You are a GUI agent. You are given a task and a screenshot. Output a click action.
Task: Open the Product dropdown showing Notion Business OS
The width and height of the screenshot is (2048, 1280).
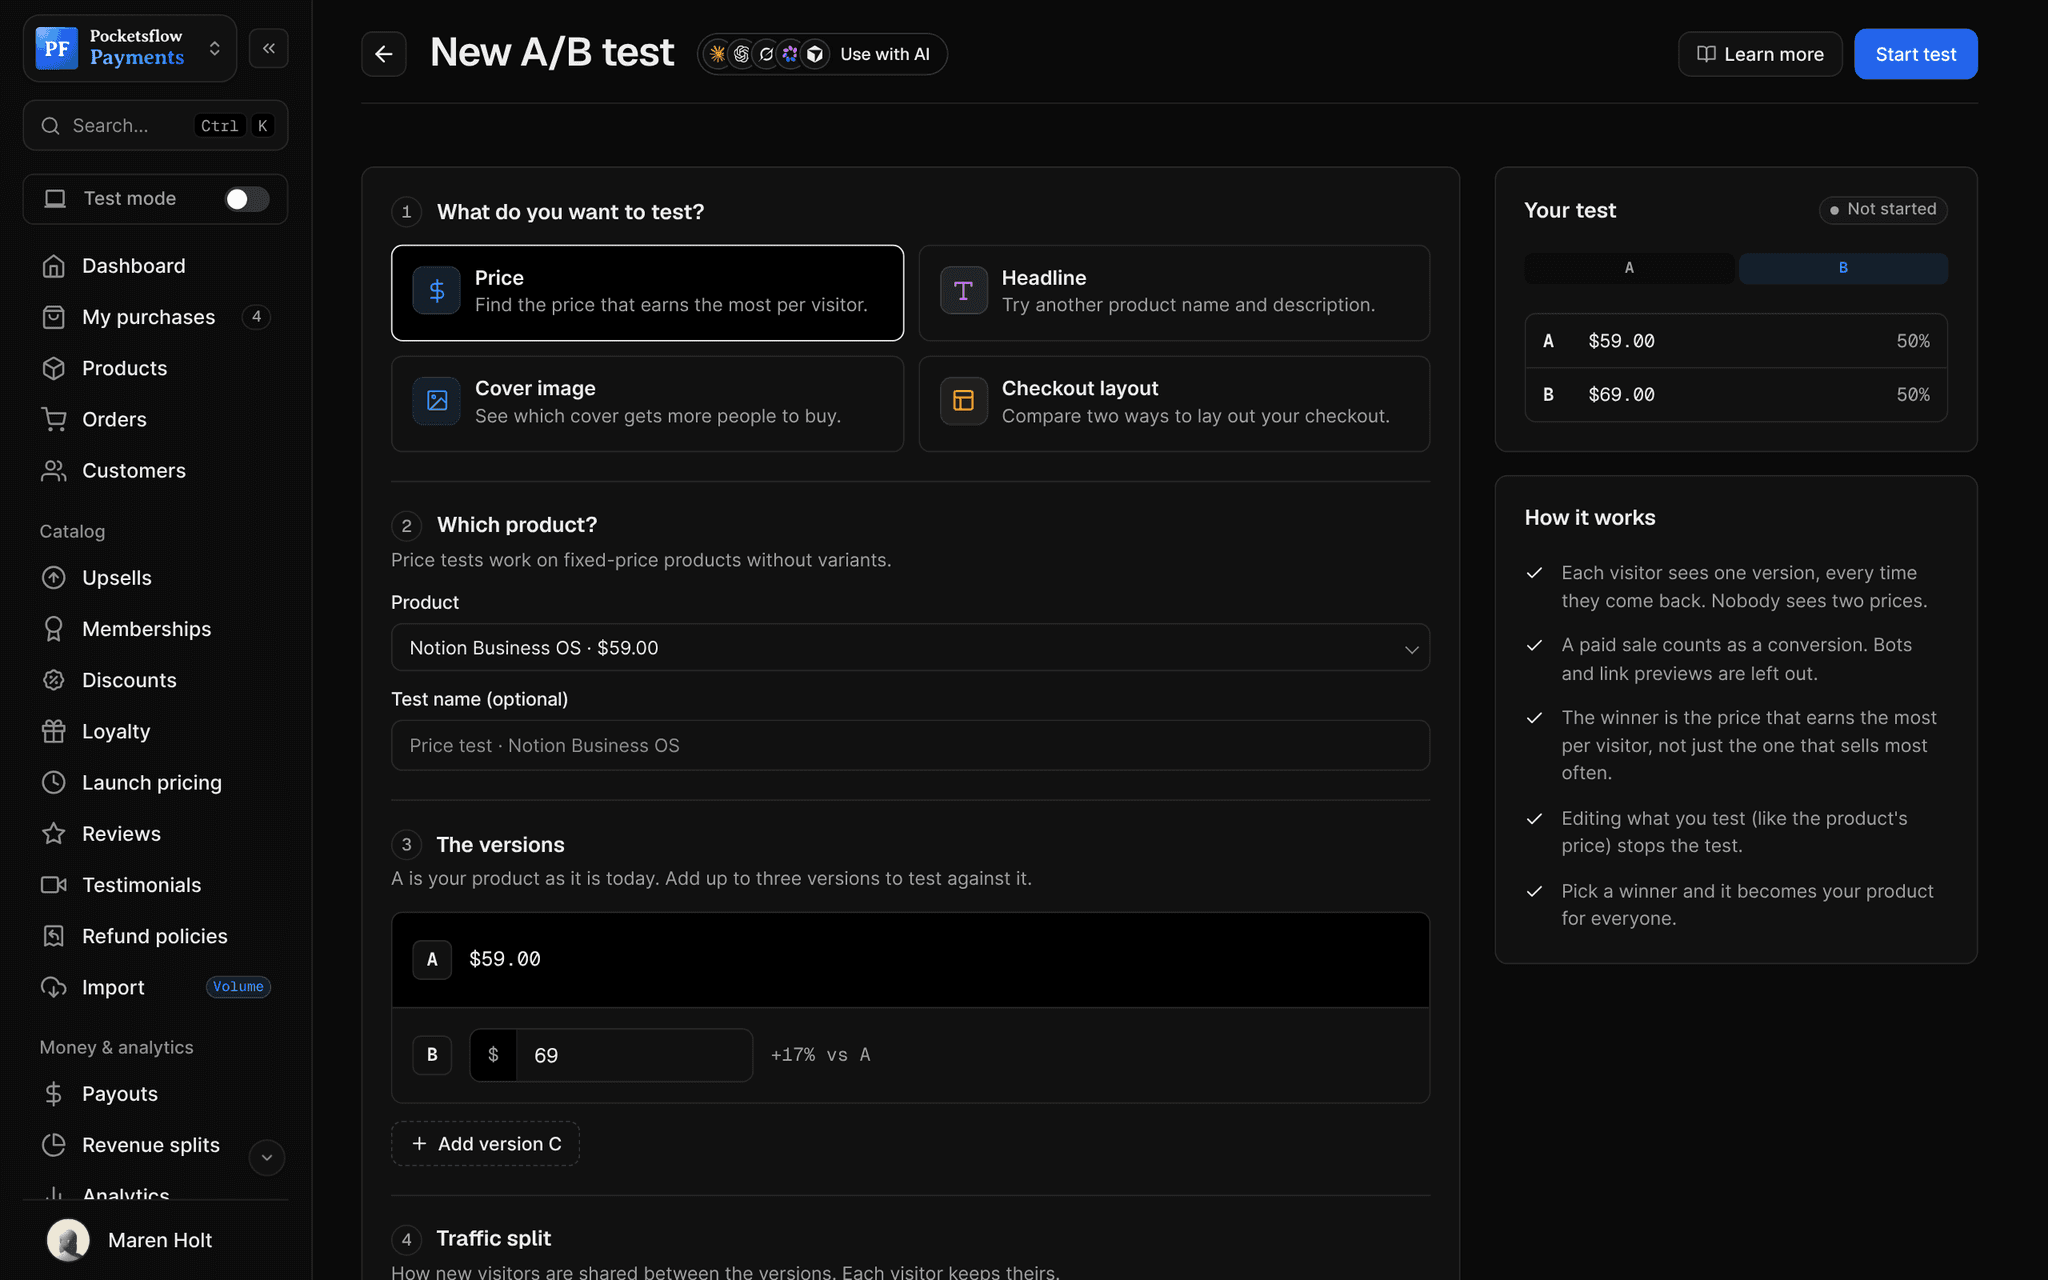coord(910,648)
